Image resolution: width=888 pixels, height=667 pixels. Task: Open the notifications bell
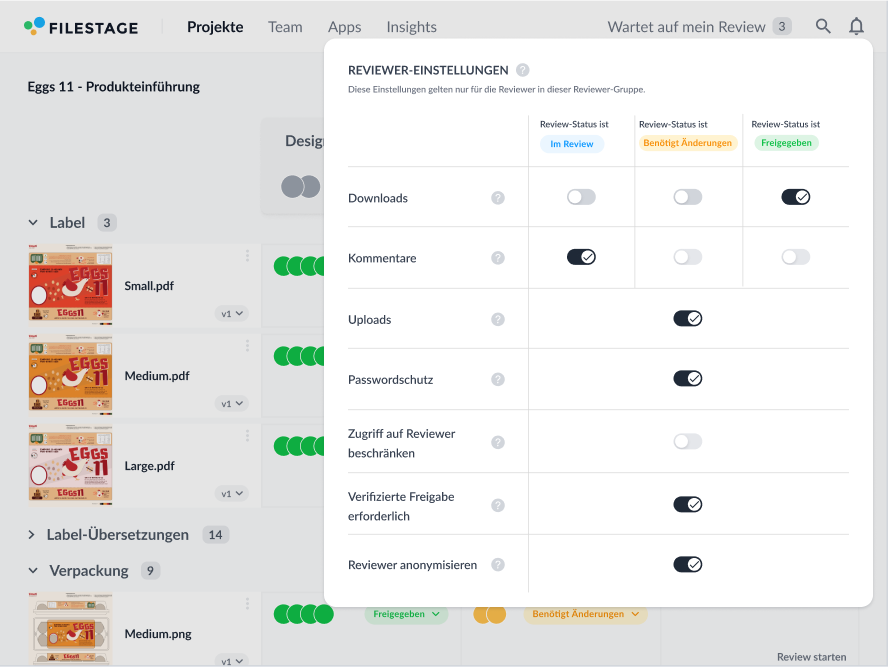pyautogui.click(x=856, y=26)
